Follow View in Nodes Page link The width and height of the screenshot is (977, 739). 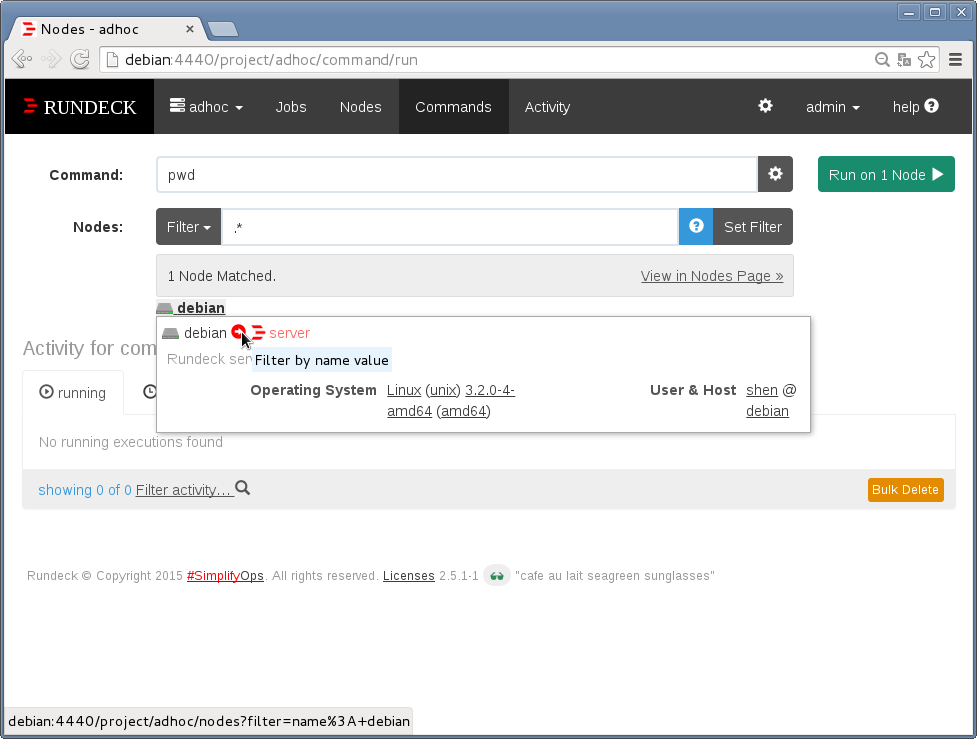tap(712, 276)
